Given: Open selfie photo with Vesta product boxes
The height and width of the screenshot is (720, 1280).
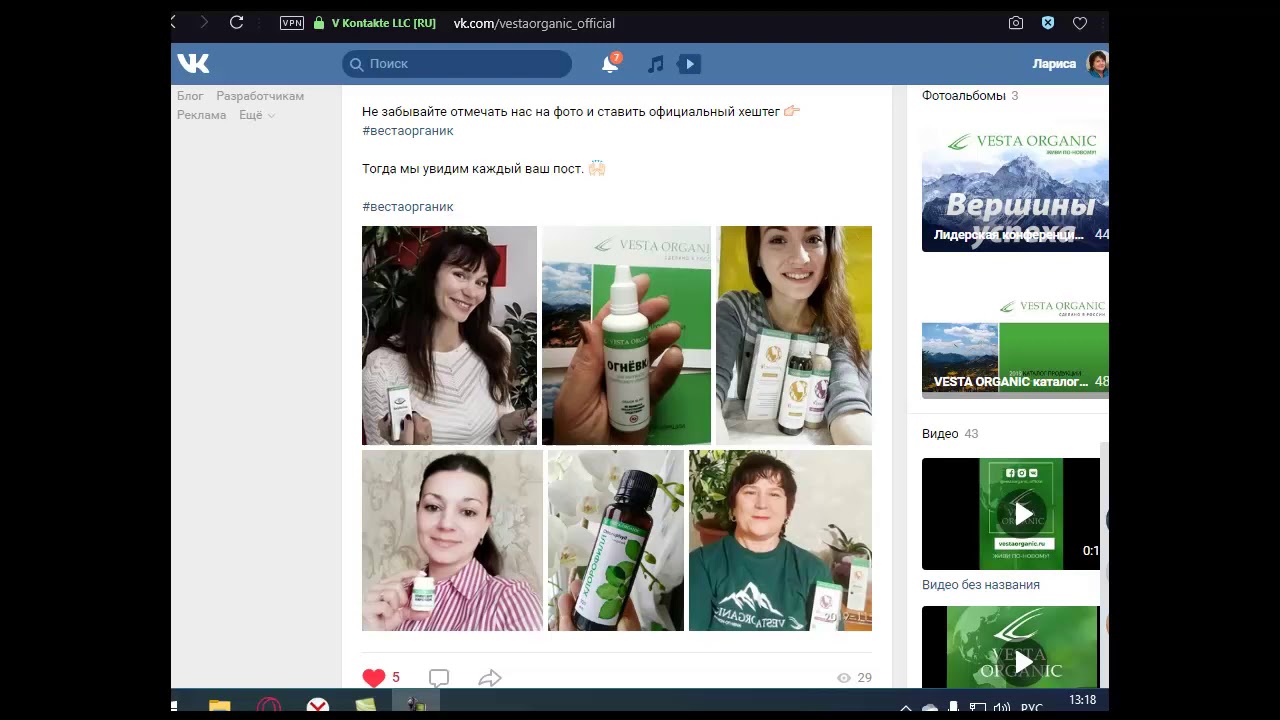Looking at the screenshot, I should 794,335.
